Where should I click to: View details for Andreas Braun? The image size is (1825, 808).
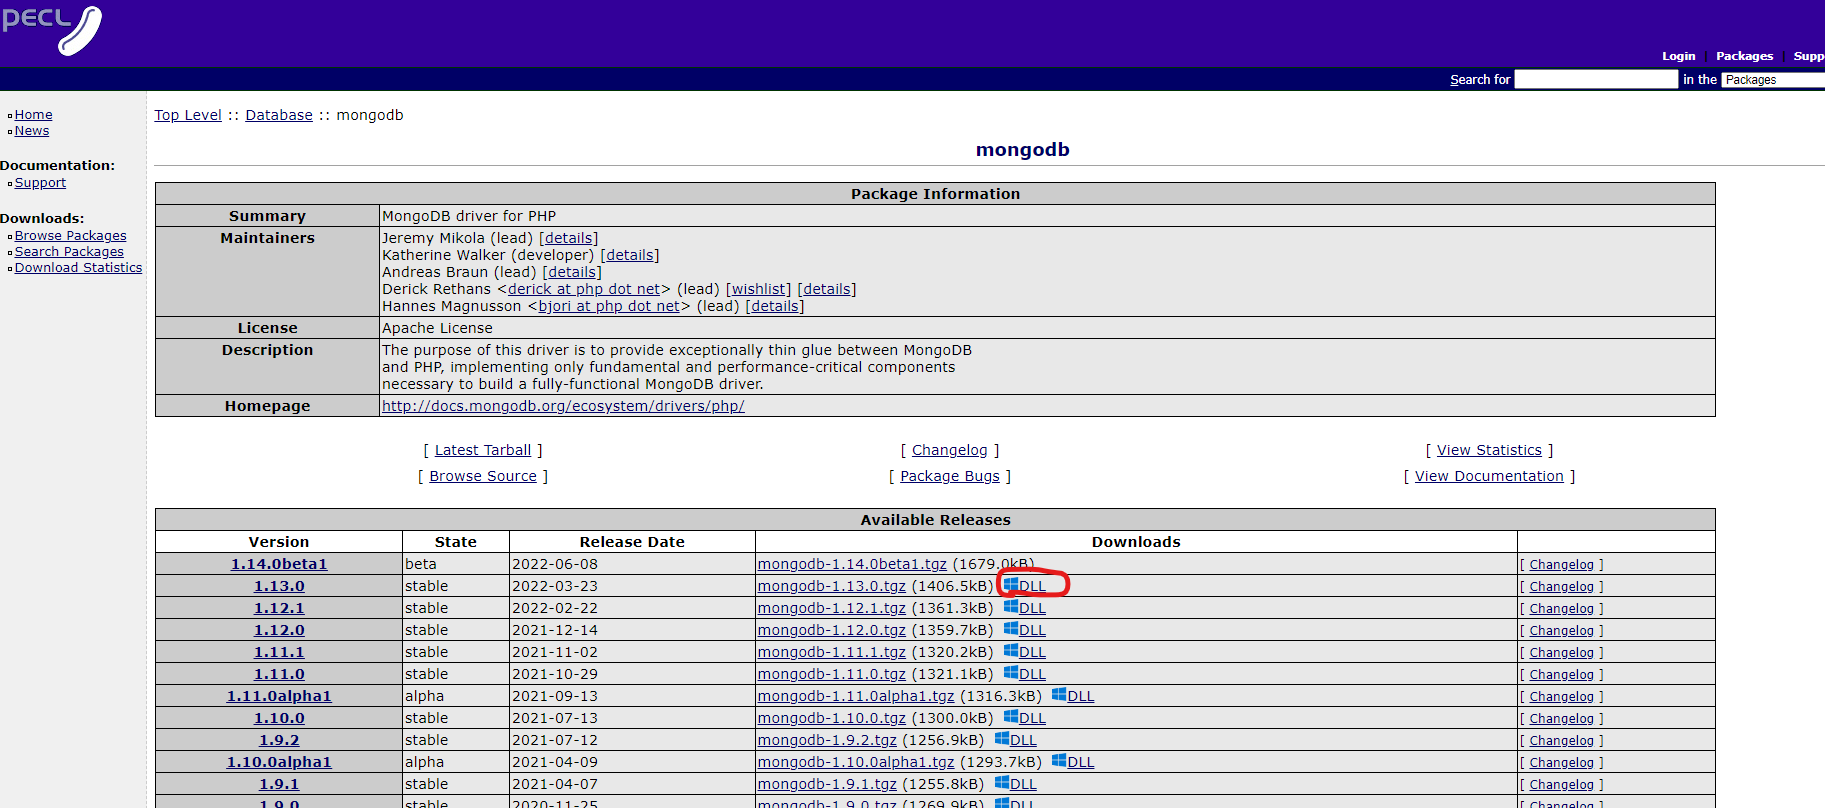(572, 272)
